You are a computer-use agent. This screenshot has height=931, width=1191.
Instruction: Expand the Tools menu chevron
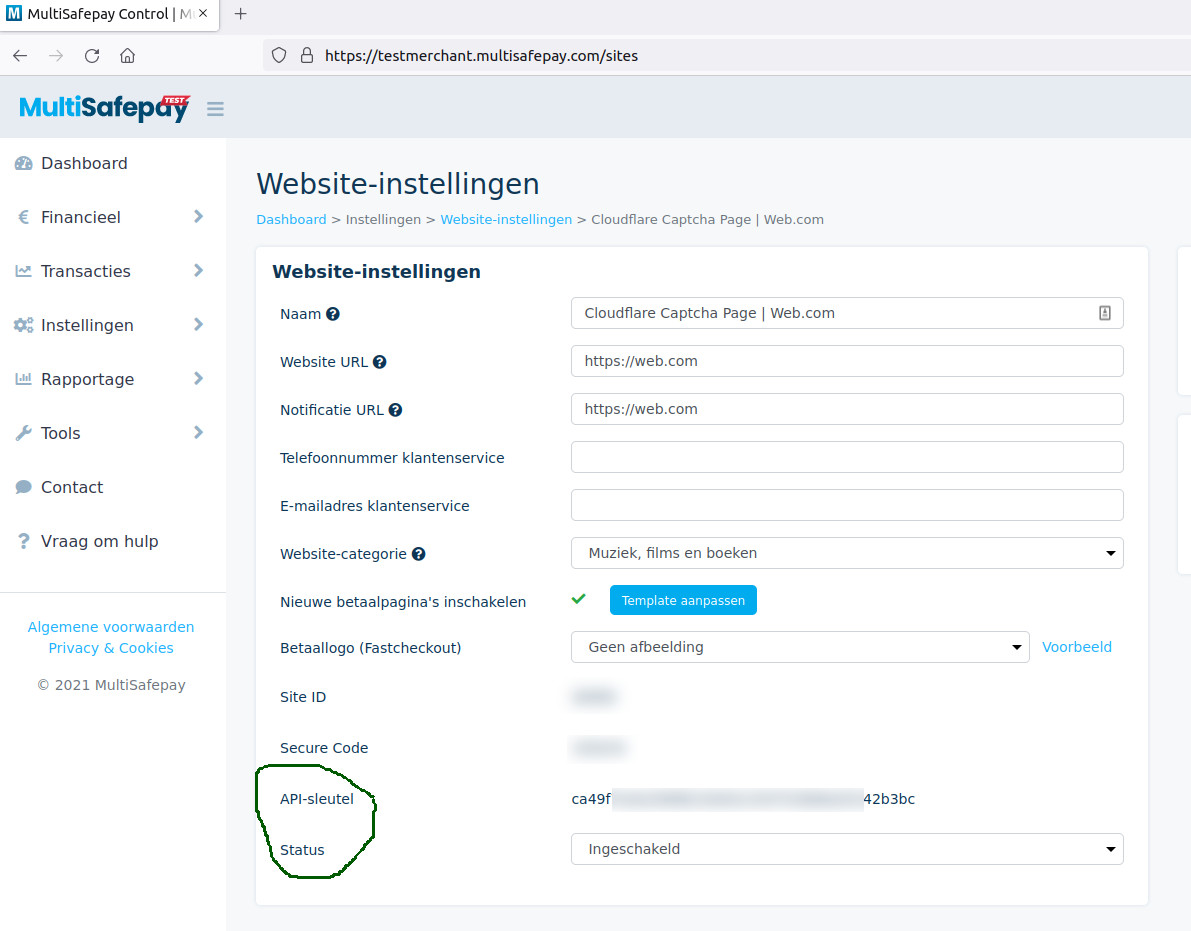point(198,432)
